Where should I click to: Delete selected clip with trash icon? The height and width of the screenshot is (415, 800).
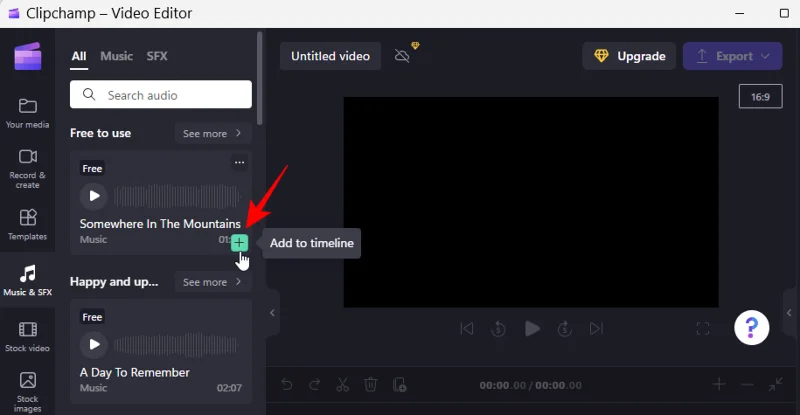point(370,384)
